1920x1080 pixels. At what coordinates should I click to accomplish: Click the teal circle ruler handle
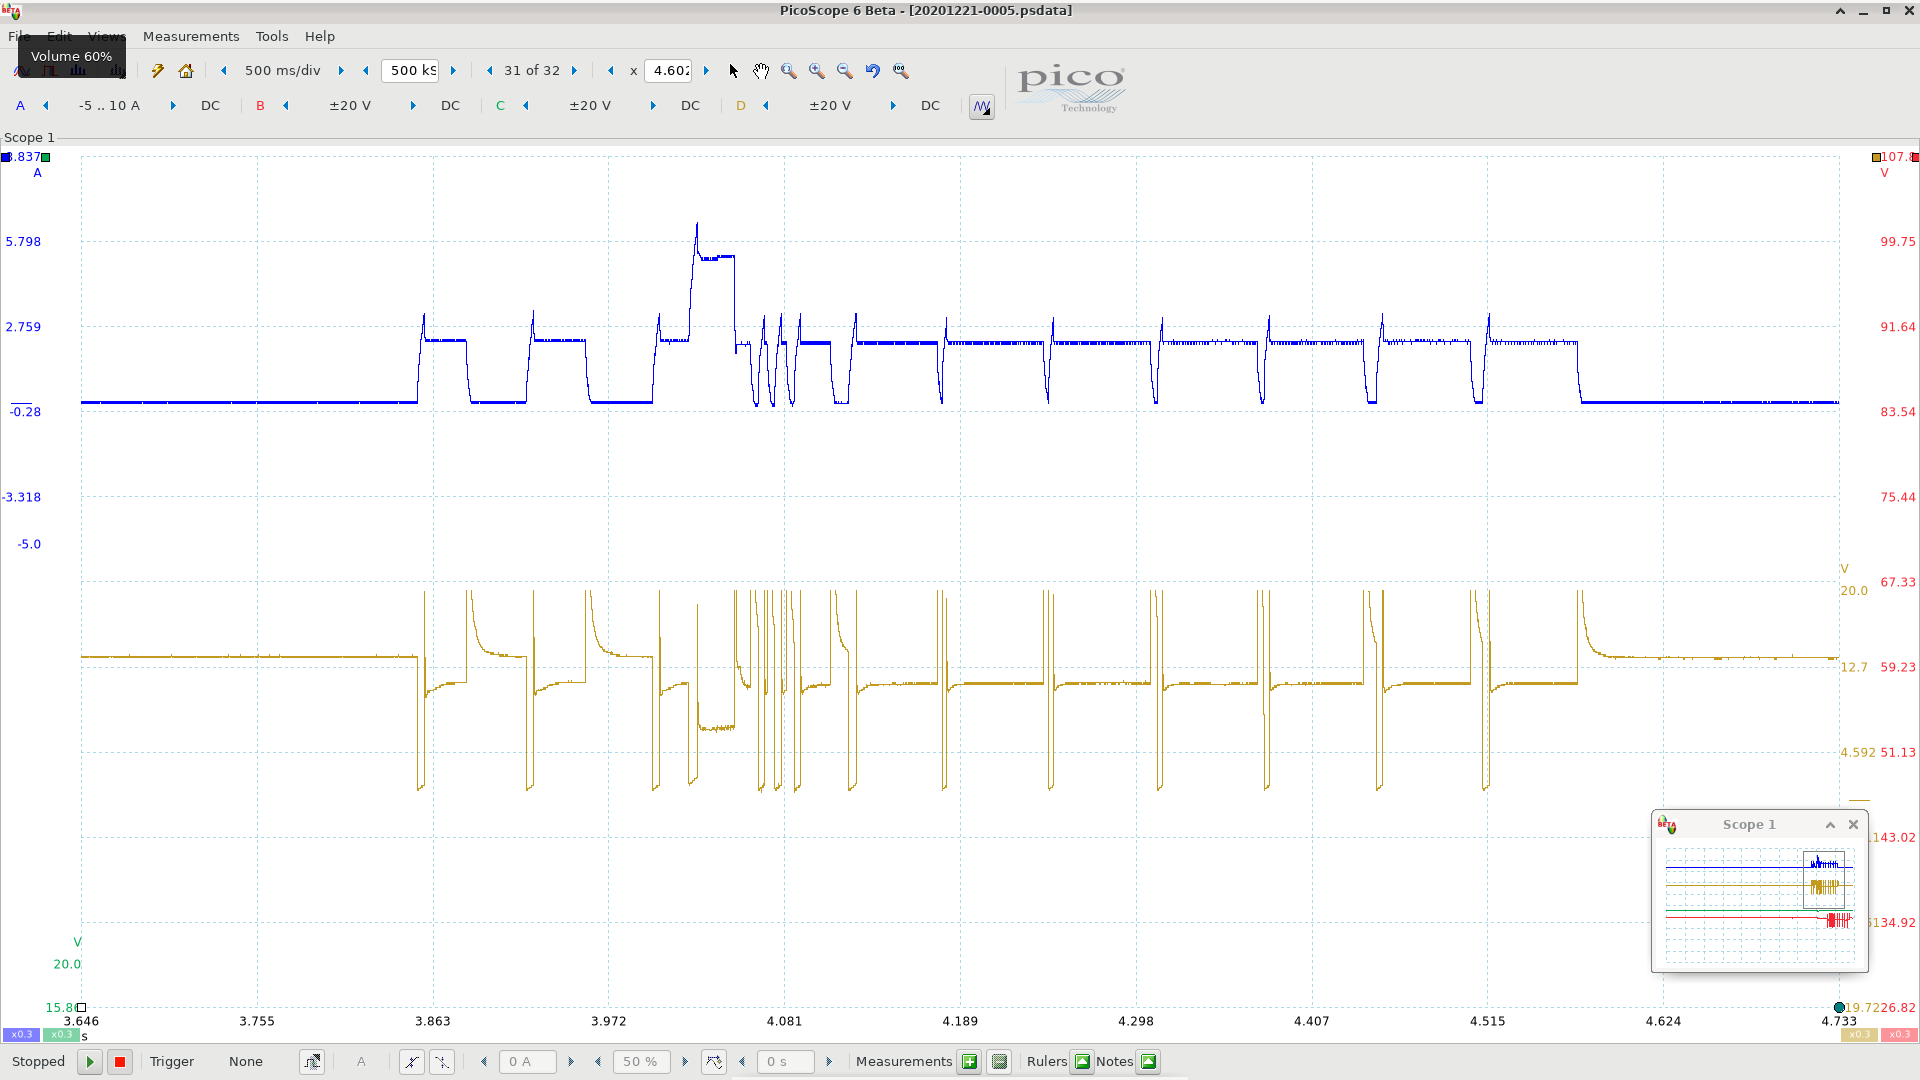click(1839, 1008)
